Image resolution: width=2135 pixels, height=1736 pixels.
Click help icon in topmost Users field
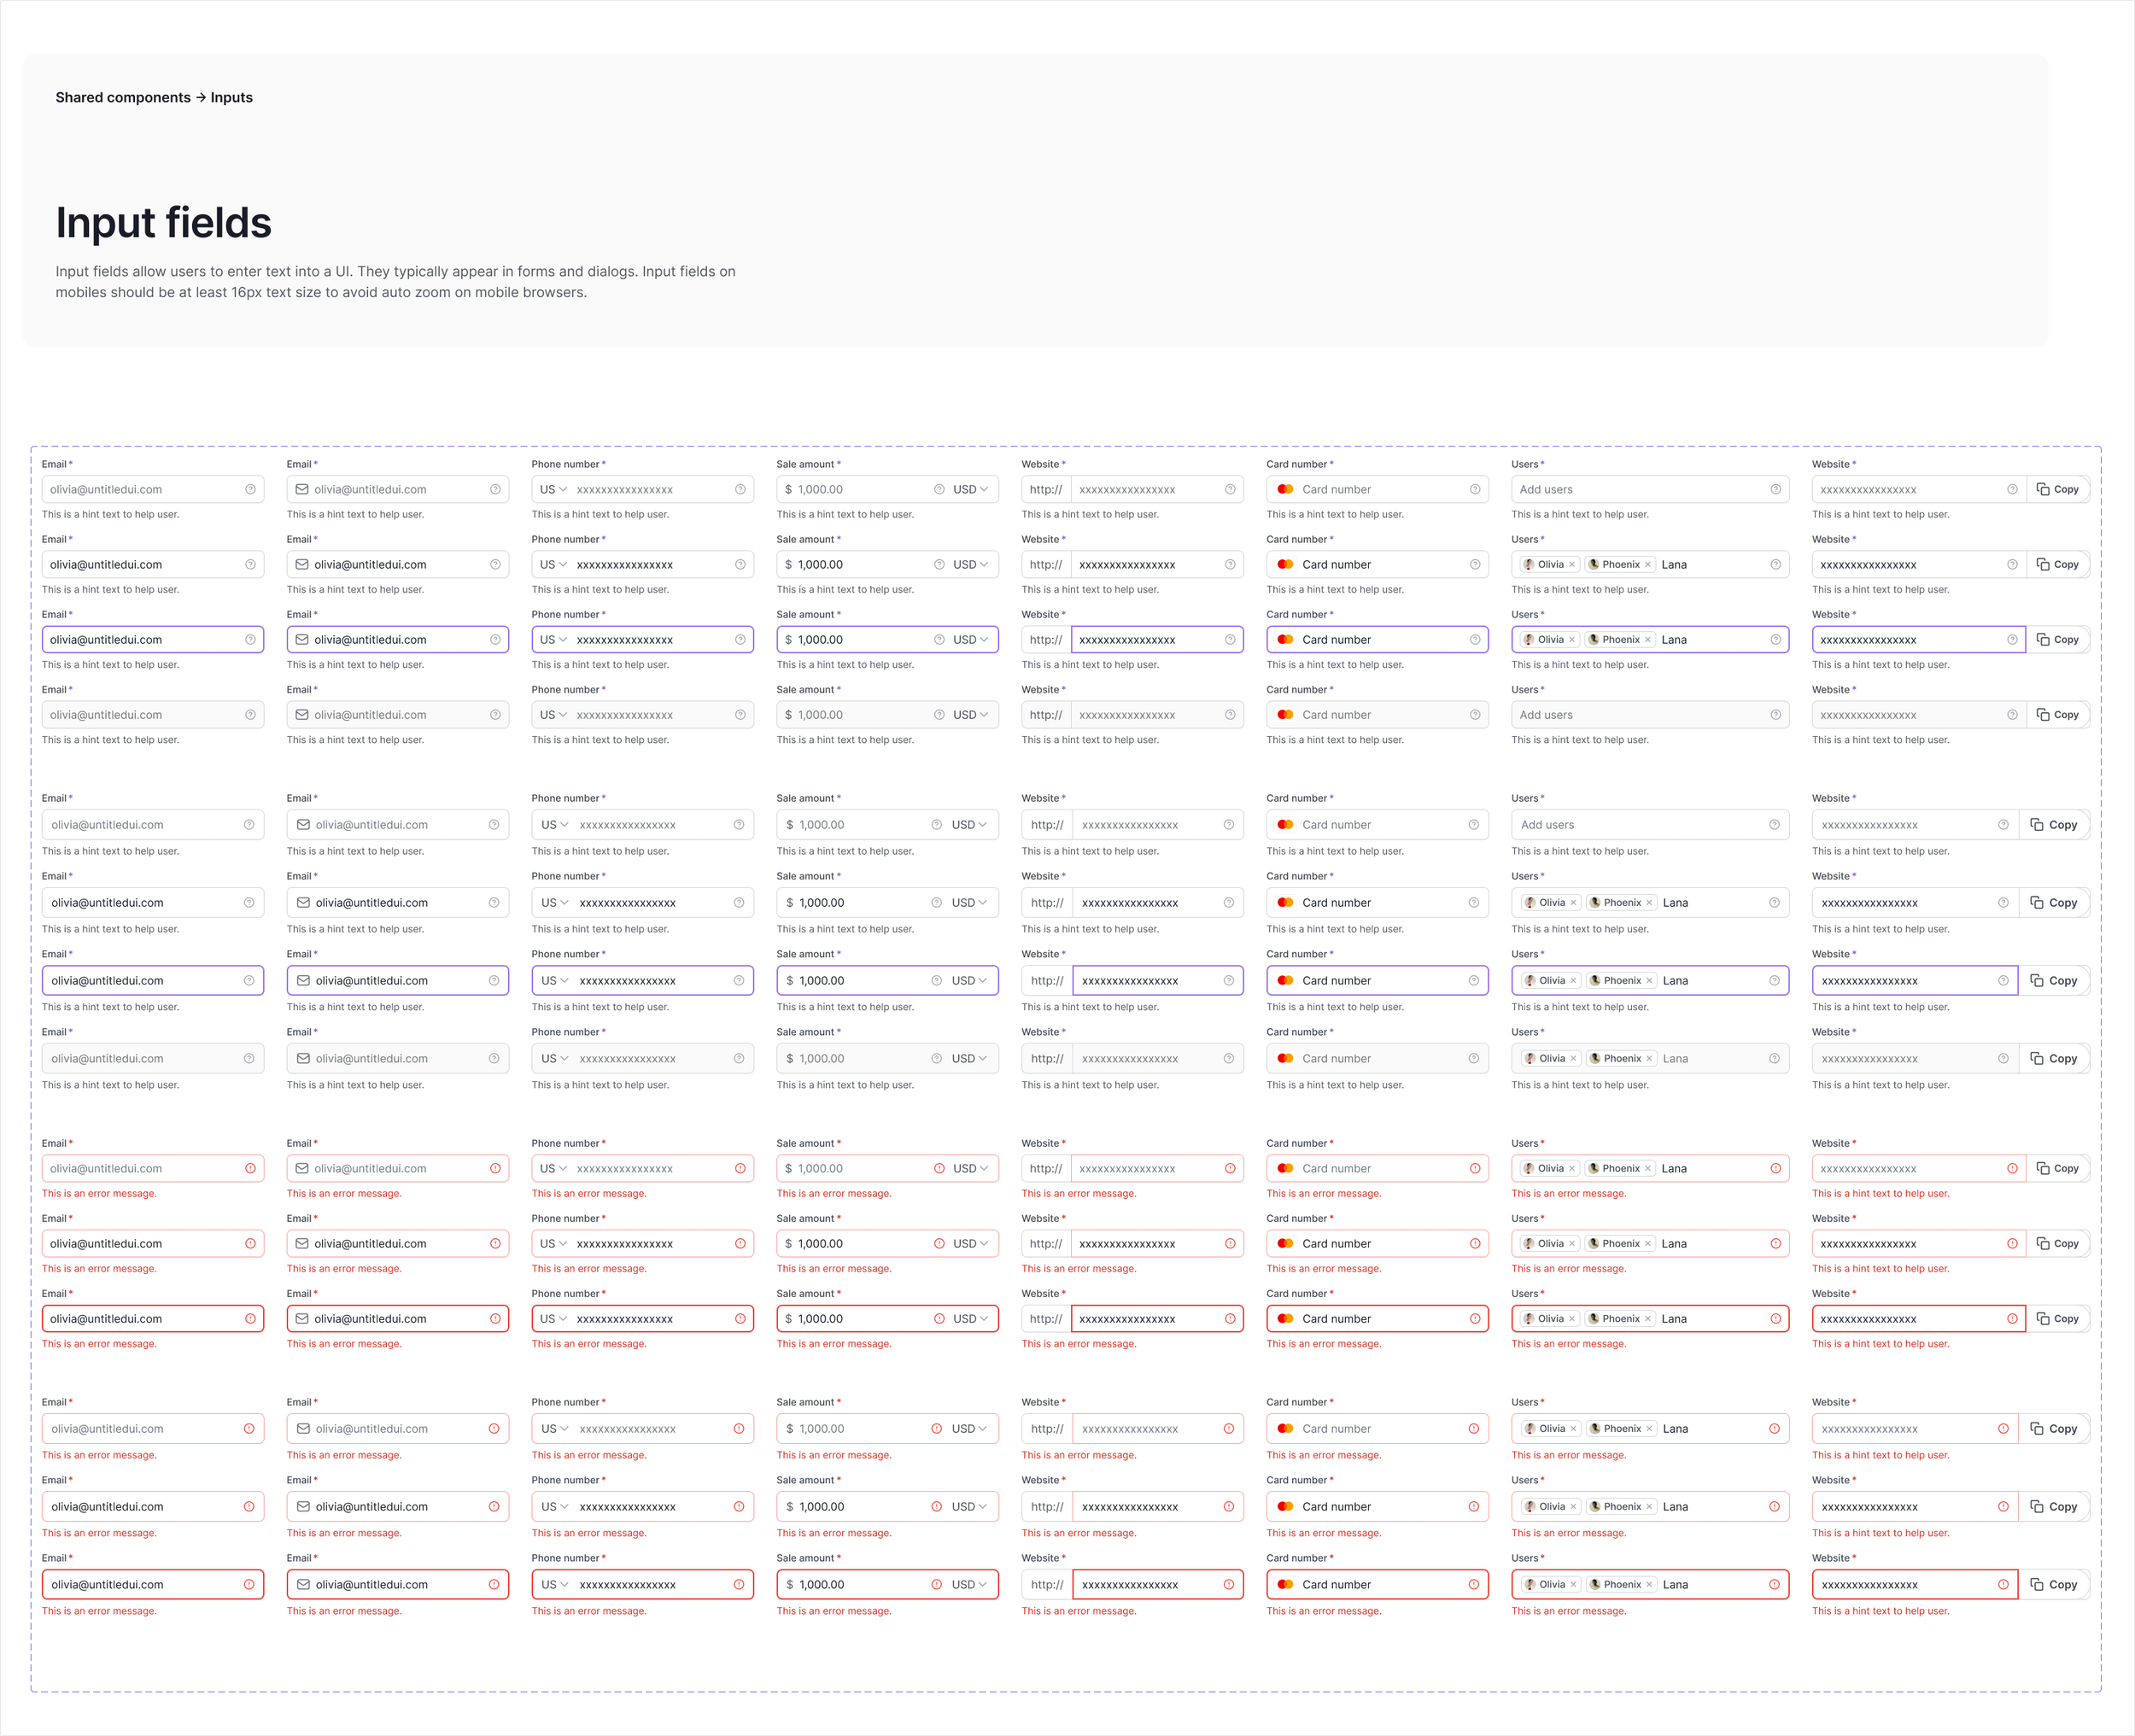coord(1775,489)
